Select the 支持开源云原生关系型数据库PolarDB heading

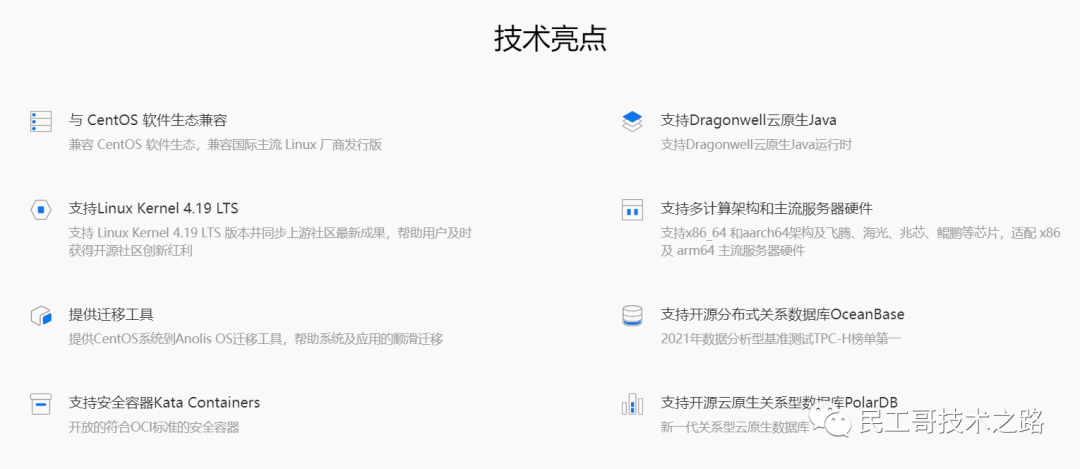[779, 402]
